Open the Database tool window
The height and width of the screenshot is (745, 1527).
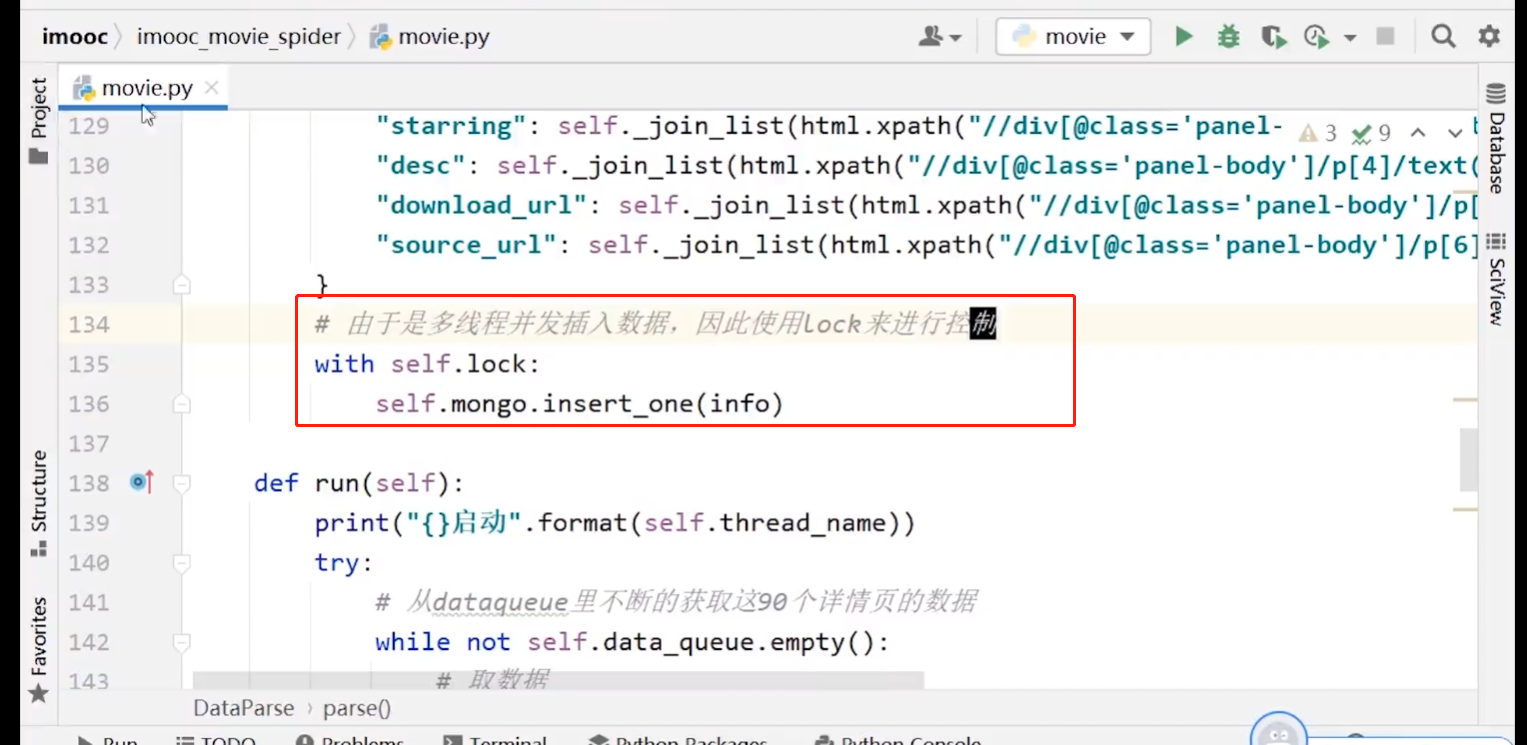pyautogui.click(x=1496, y=139)
